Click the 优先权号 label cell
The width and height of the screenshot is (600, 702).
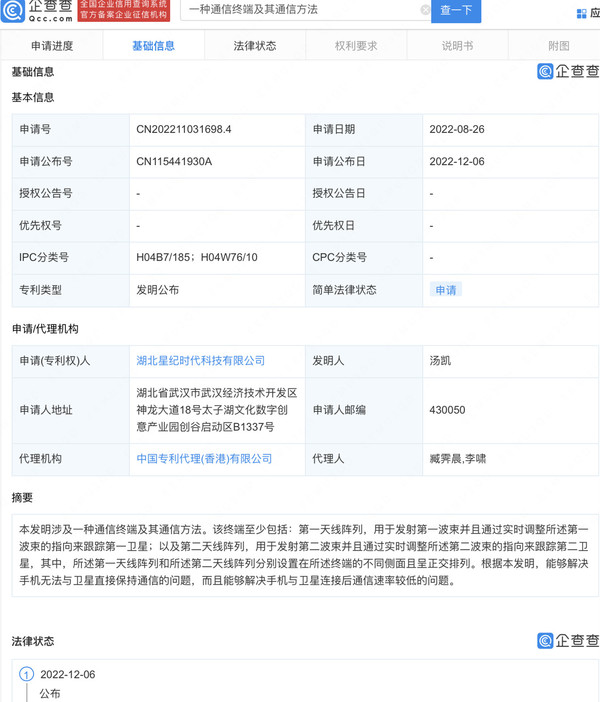pos(71,226)
